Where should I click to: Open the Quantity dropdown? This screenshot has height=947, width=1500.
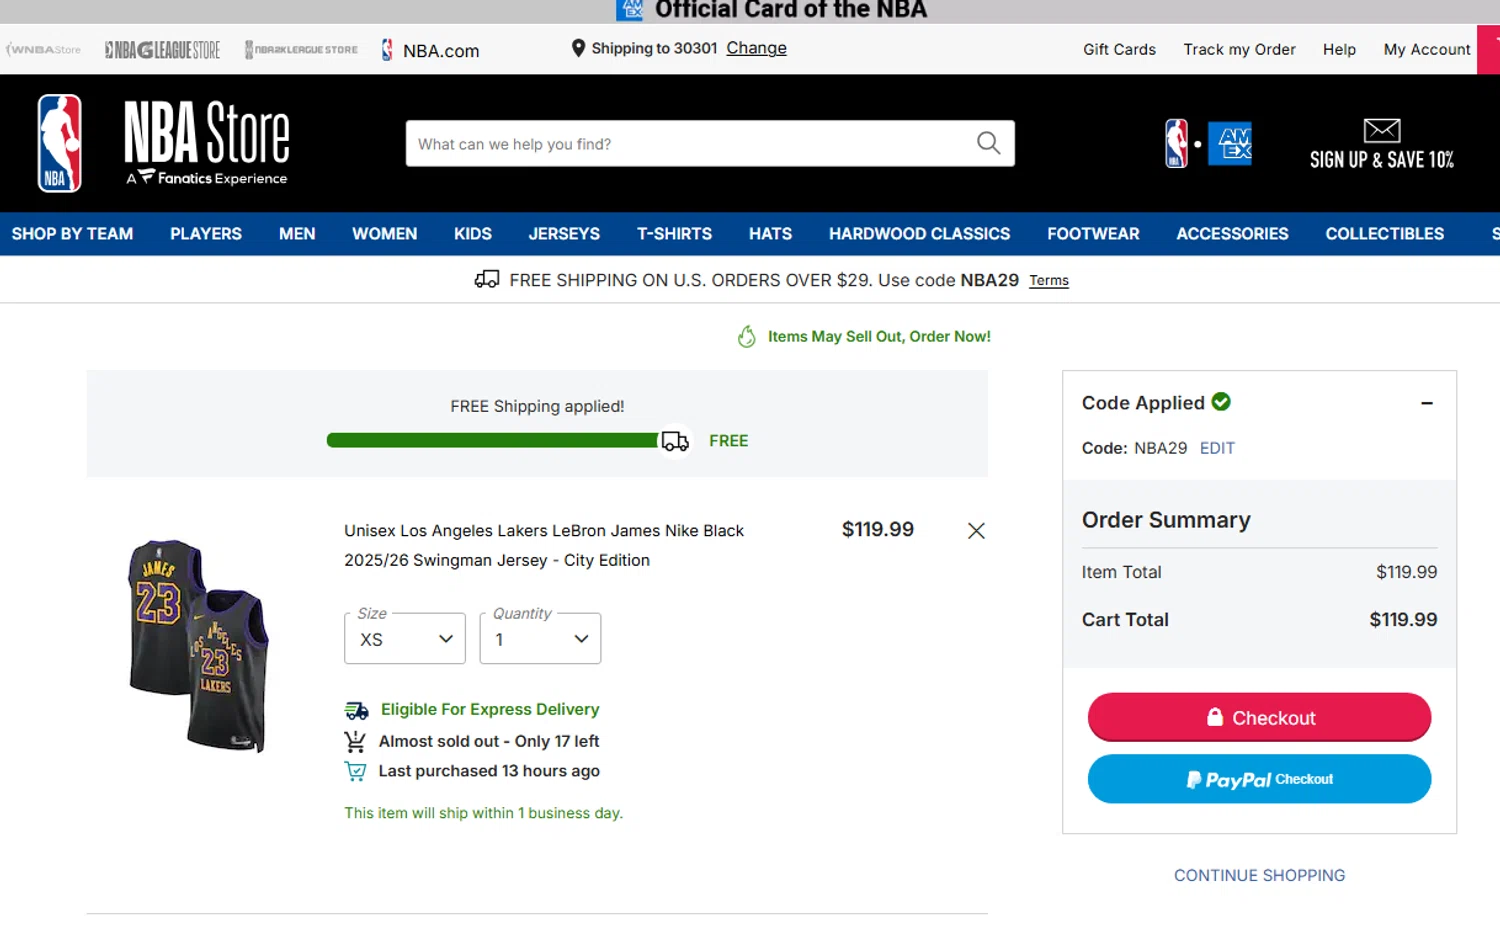click(x=540, y=638)
